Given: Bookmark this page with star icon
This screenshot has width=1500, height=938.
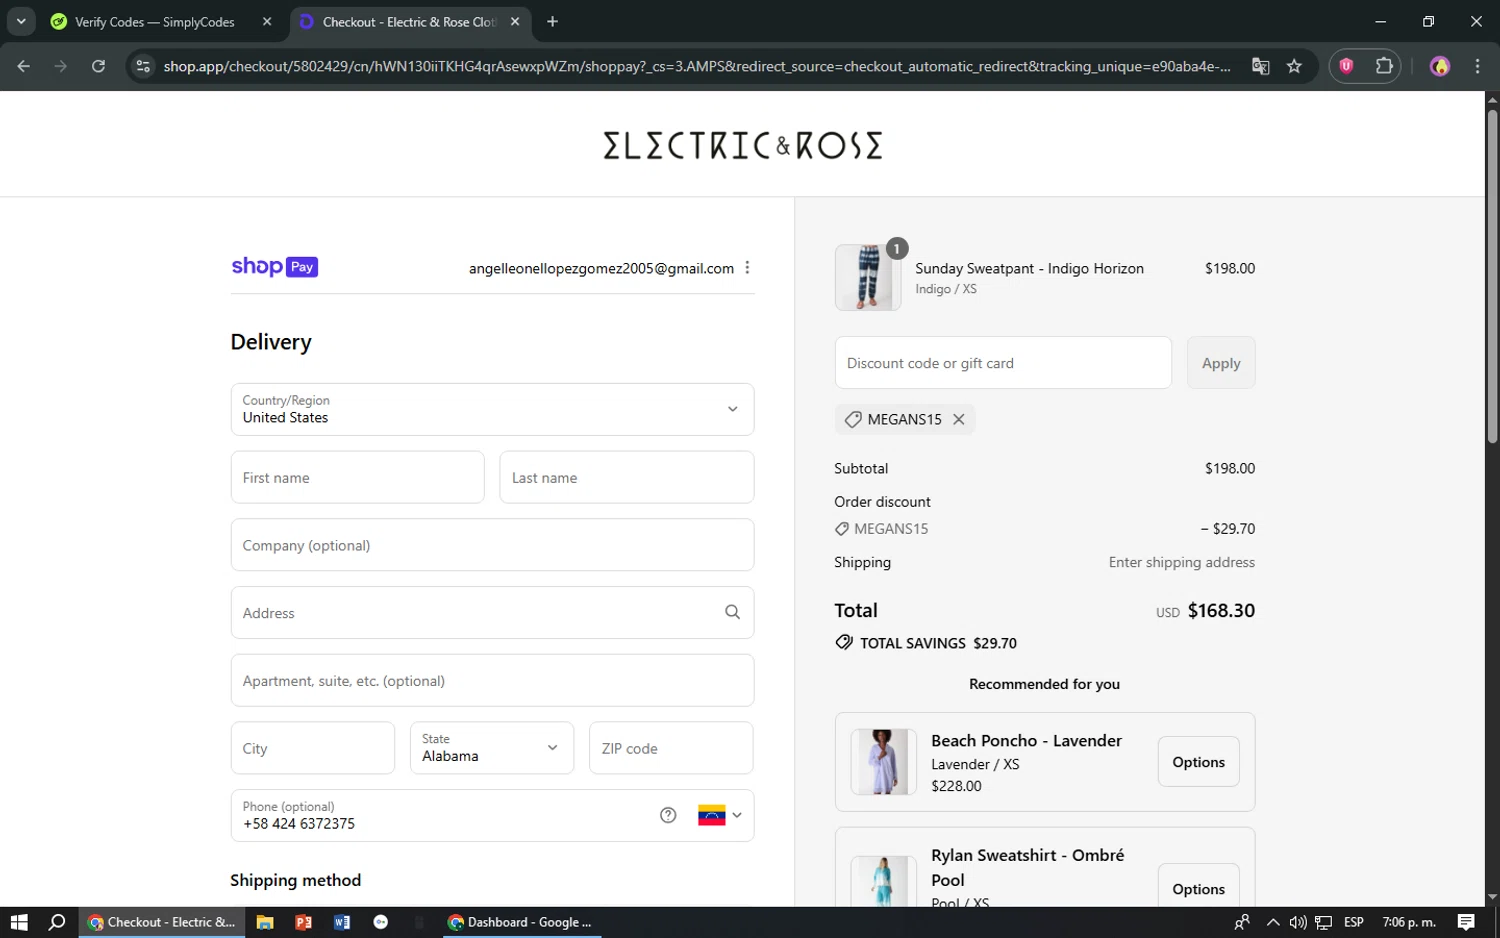Looking at the screenshot, I should click(x=1294, y=66).
